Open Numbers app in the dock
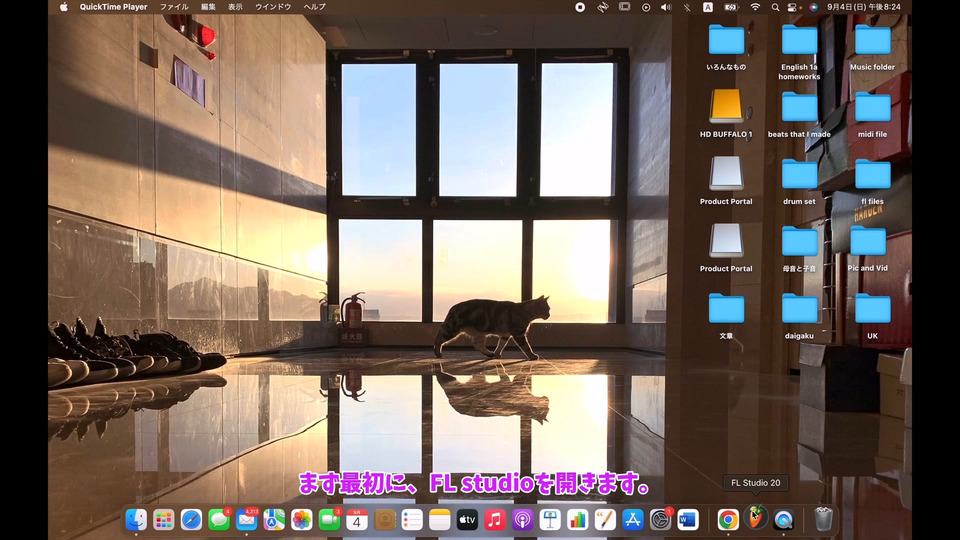This screenshot has height=540, width=960. click(x=577, y=520)
